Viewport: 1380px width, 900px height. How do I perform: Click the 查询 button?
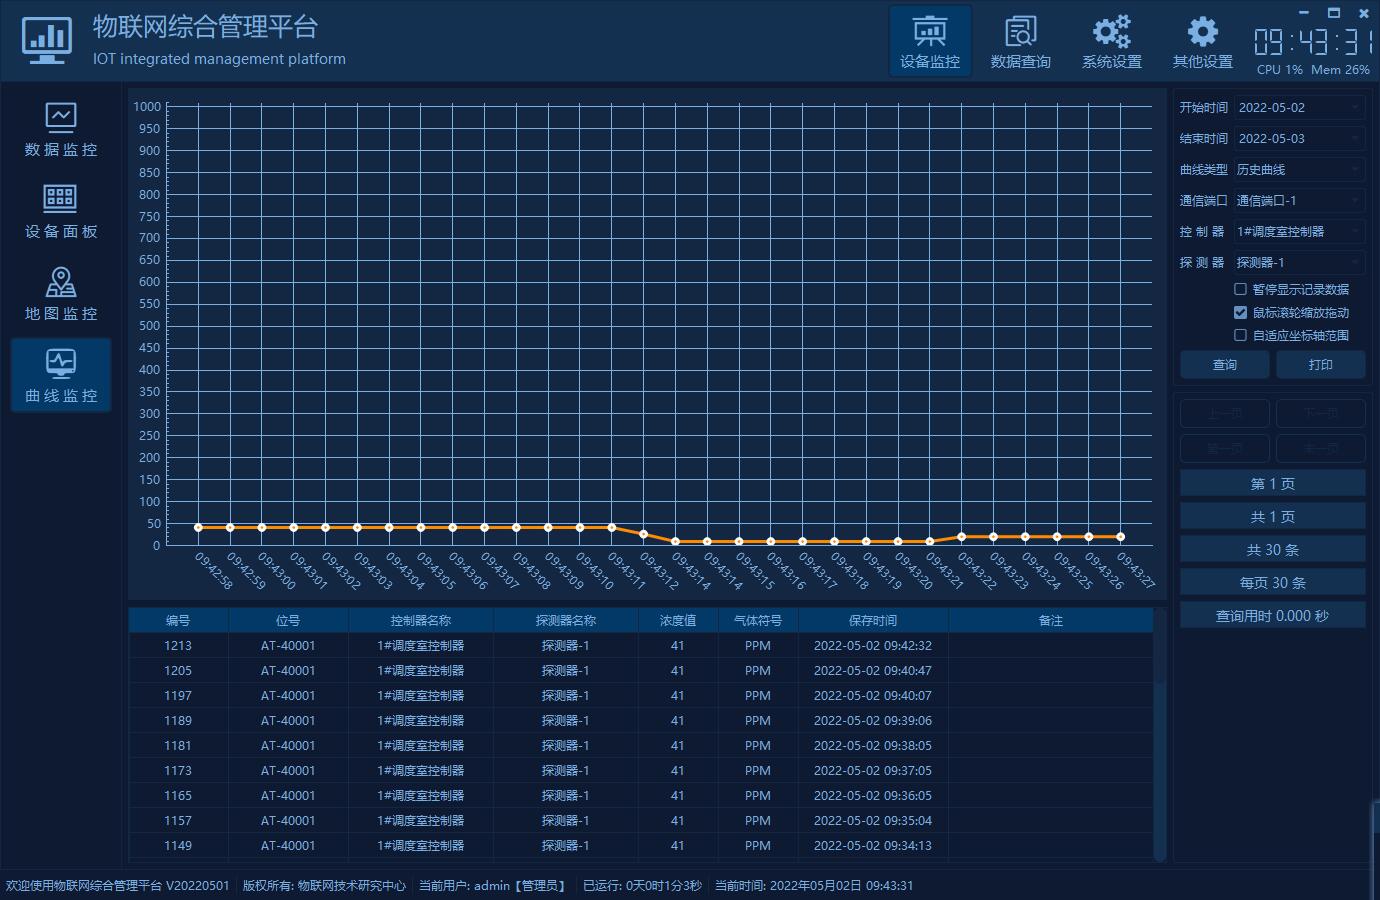point(1225,365)
